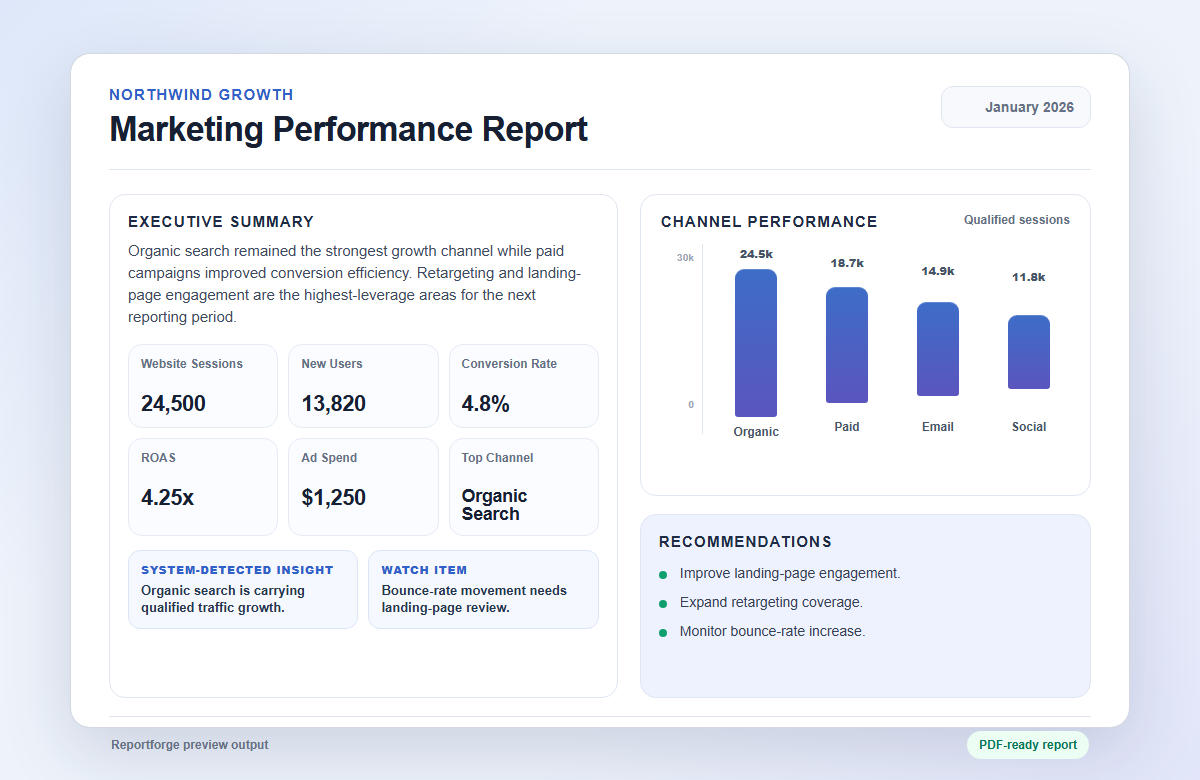
Task: Click the 24.5k value label
Action: tap(756, 254)
